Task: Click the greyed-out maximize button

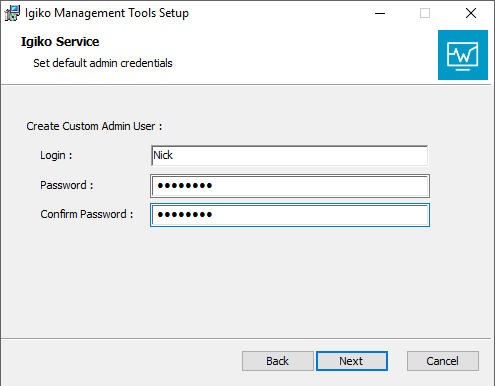Action: click(425, 13)
